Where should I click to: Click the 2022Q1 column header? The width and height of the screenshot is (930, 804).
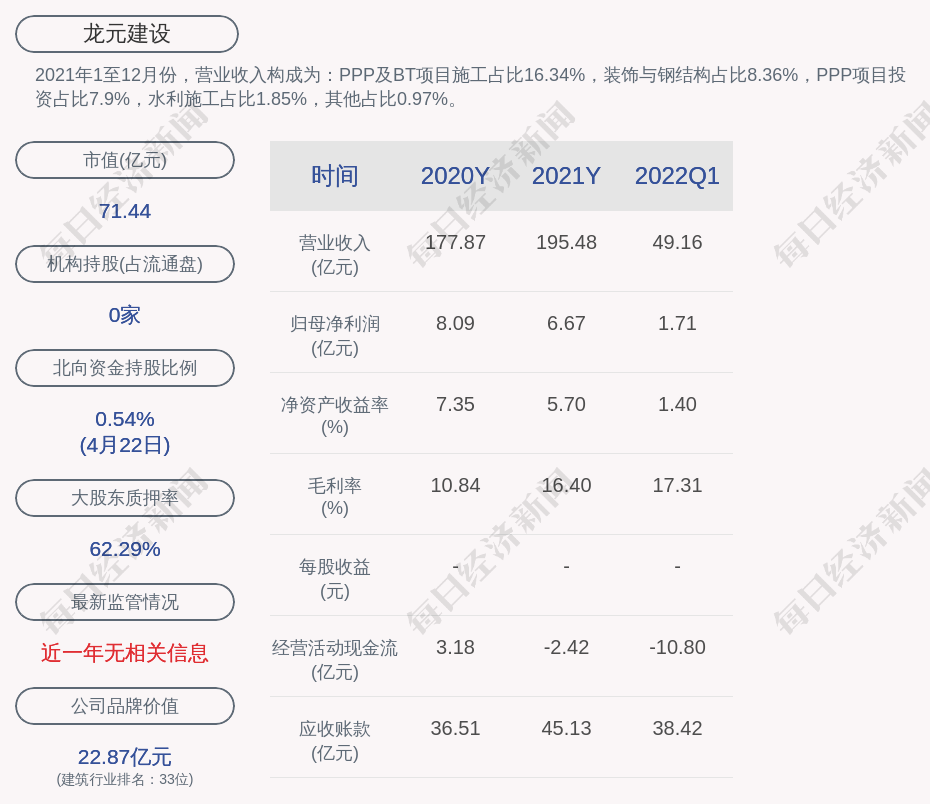(x=677, y=176)
